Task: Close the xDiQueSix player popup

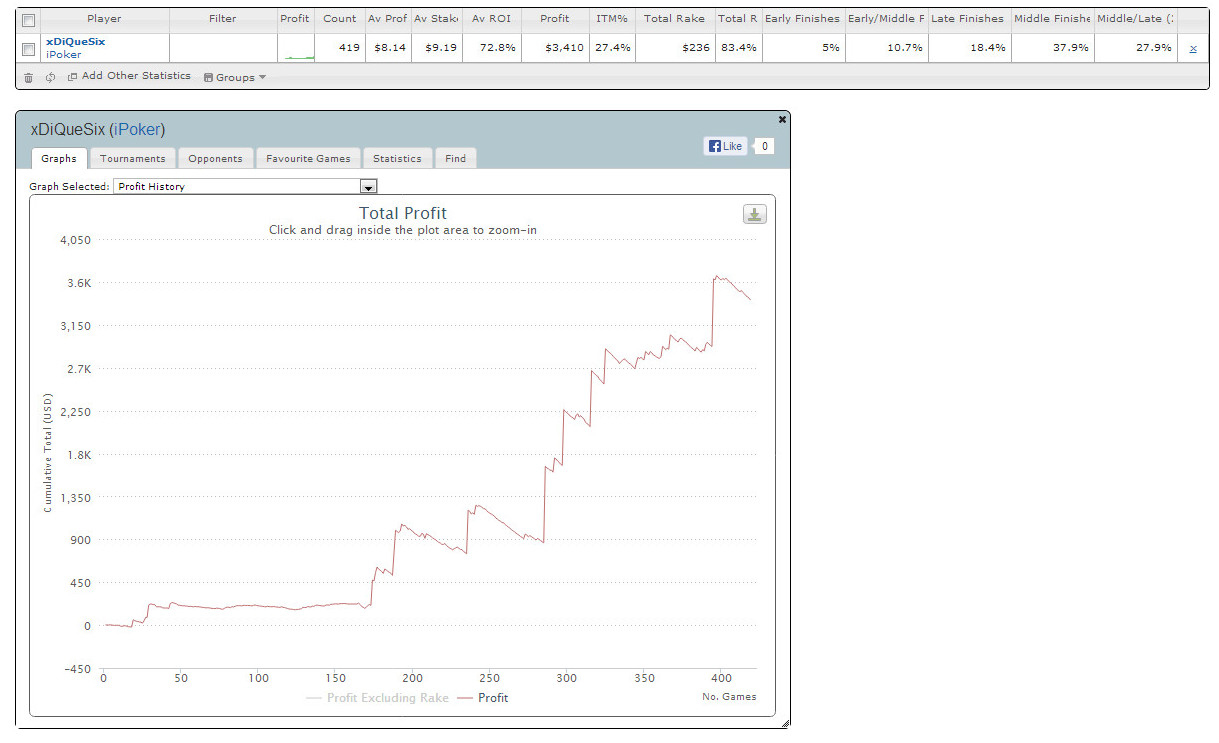Action: pyautogui.click(x=782, y=119)
